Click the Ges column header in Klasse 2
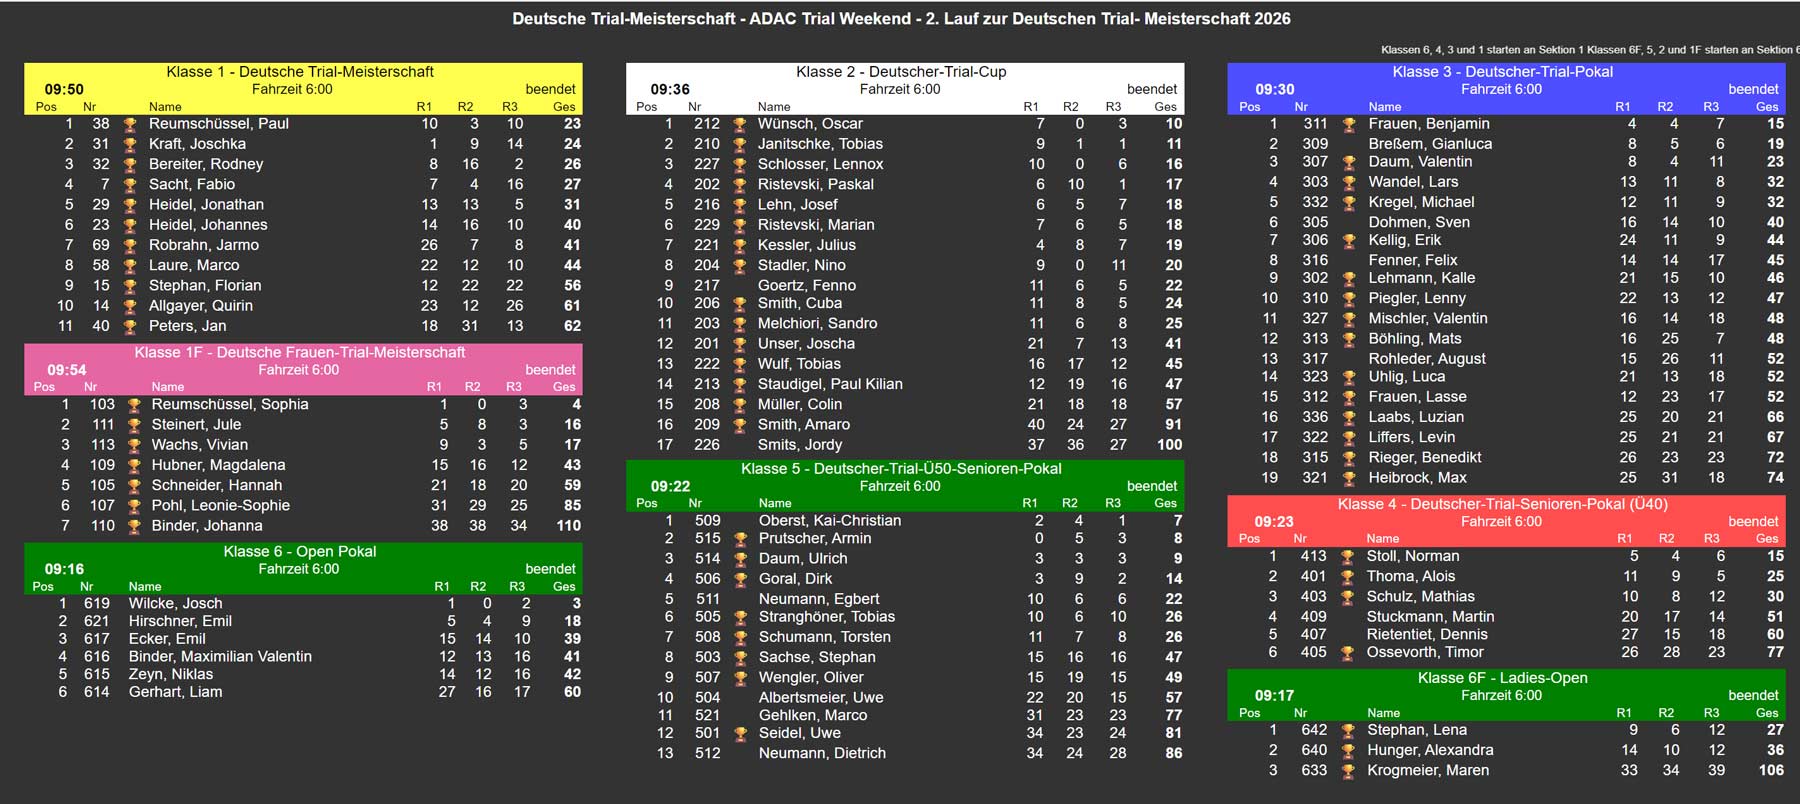 click(1165, 107)
